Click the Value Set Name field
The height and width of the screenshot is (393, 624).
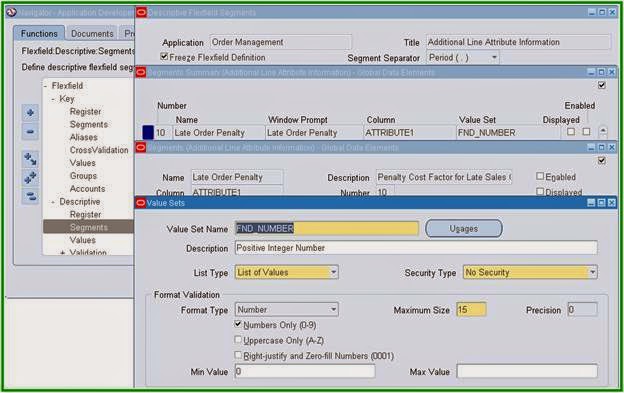327,228
